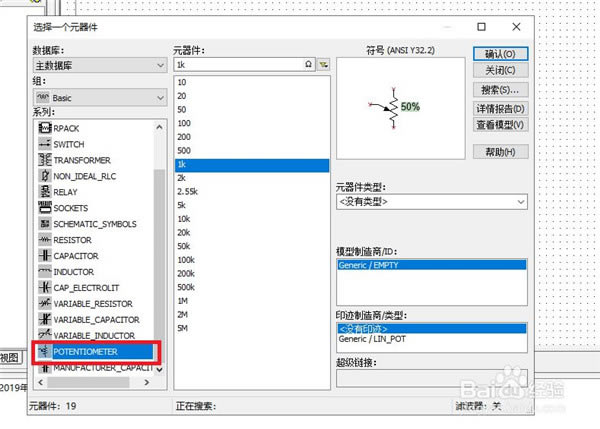Viewport: 600px width, 429px height.
Task: Select the VARIABLE_RESISTOR family icon
Action: pos(45,303)
